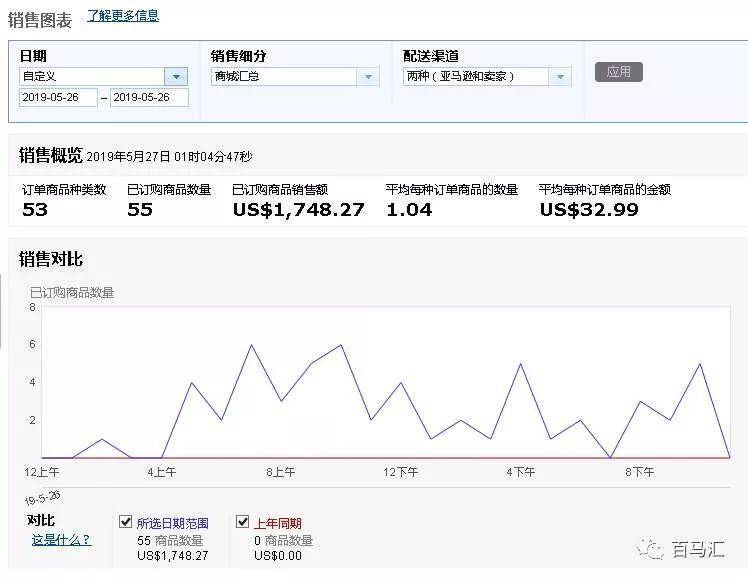The height and width of the screenshot is (581, 748).
Task: Click the start date input field
Action: click(58, 97)
